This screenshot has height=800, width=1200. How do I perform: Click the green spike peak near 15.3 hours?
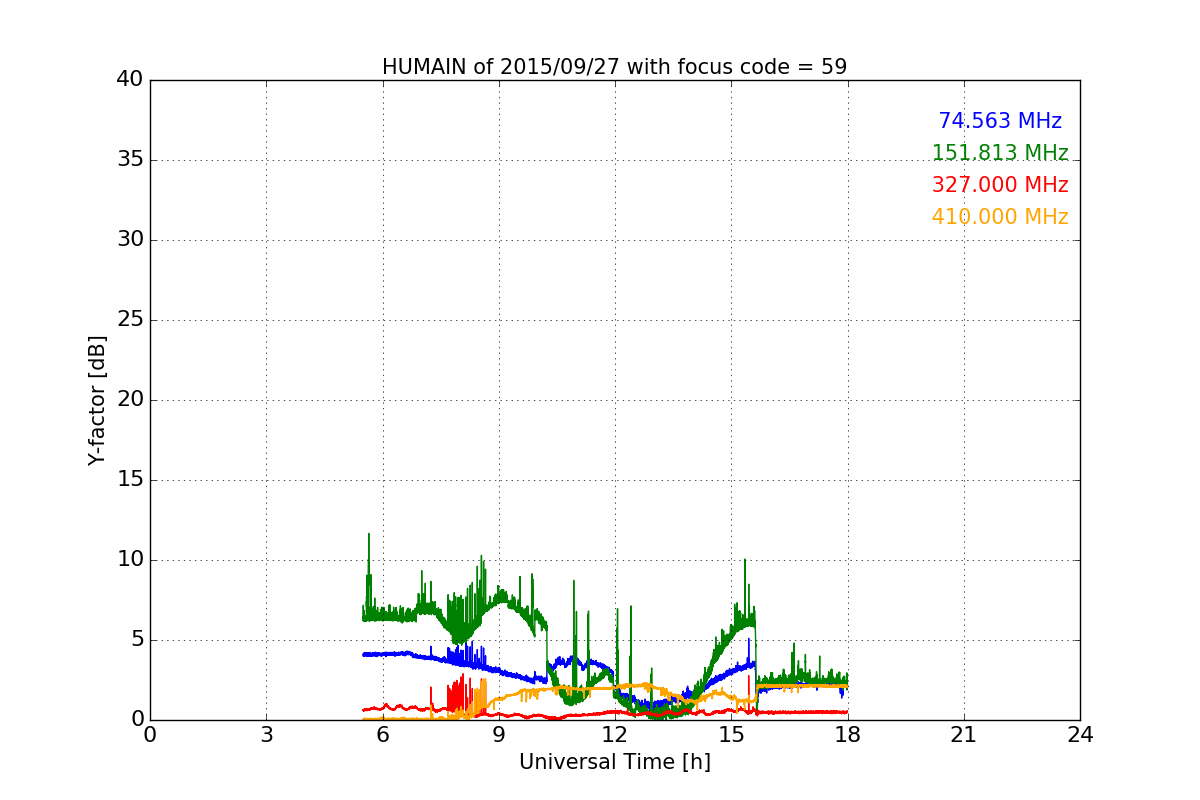click(x=745, y=560)
